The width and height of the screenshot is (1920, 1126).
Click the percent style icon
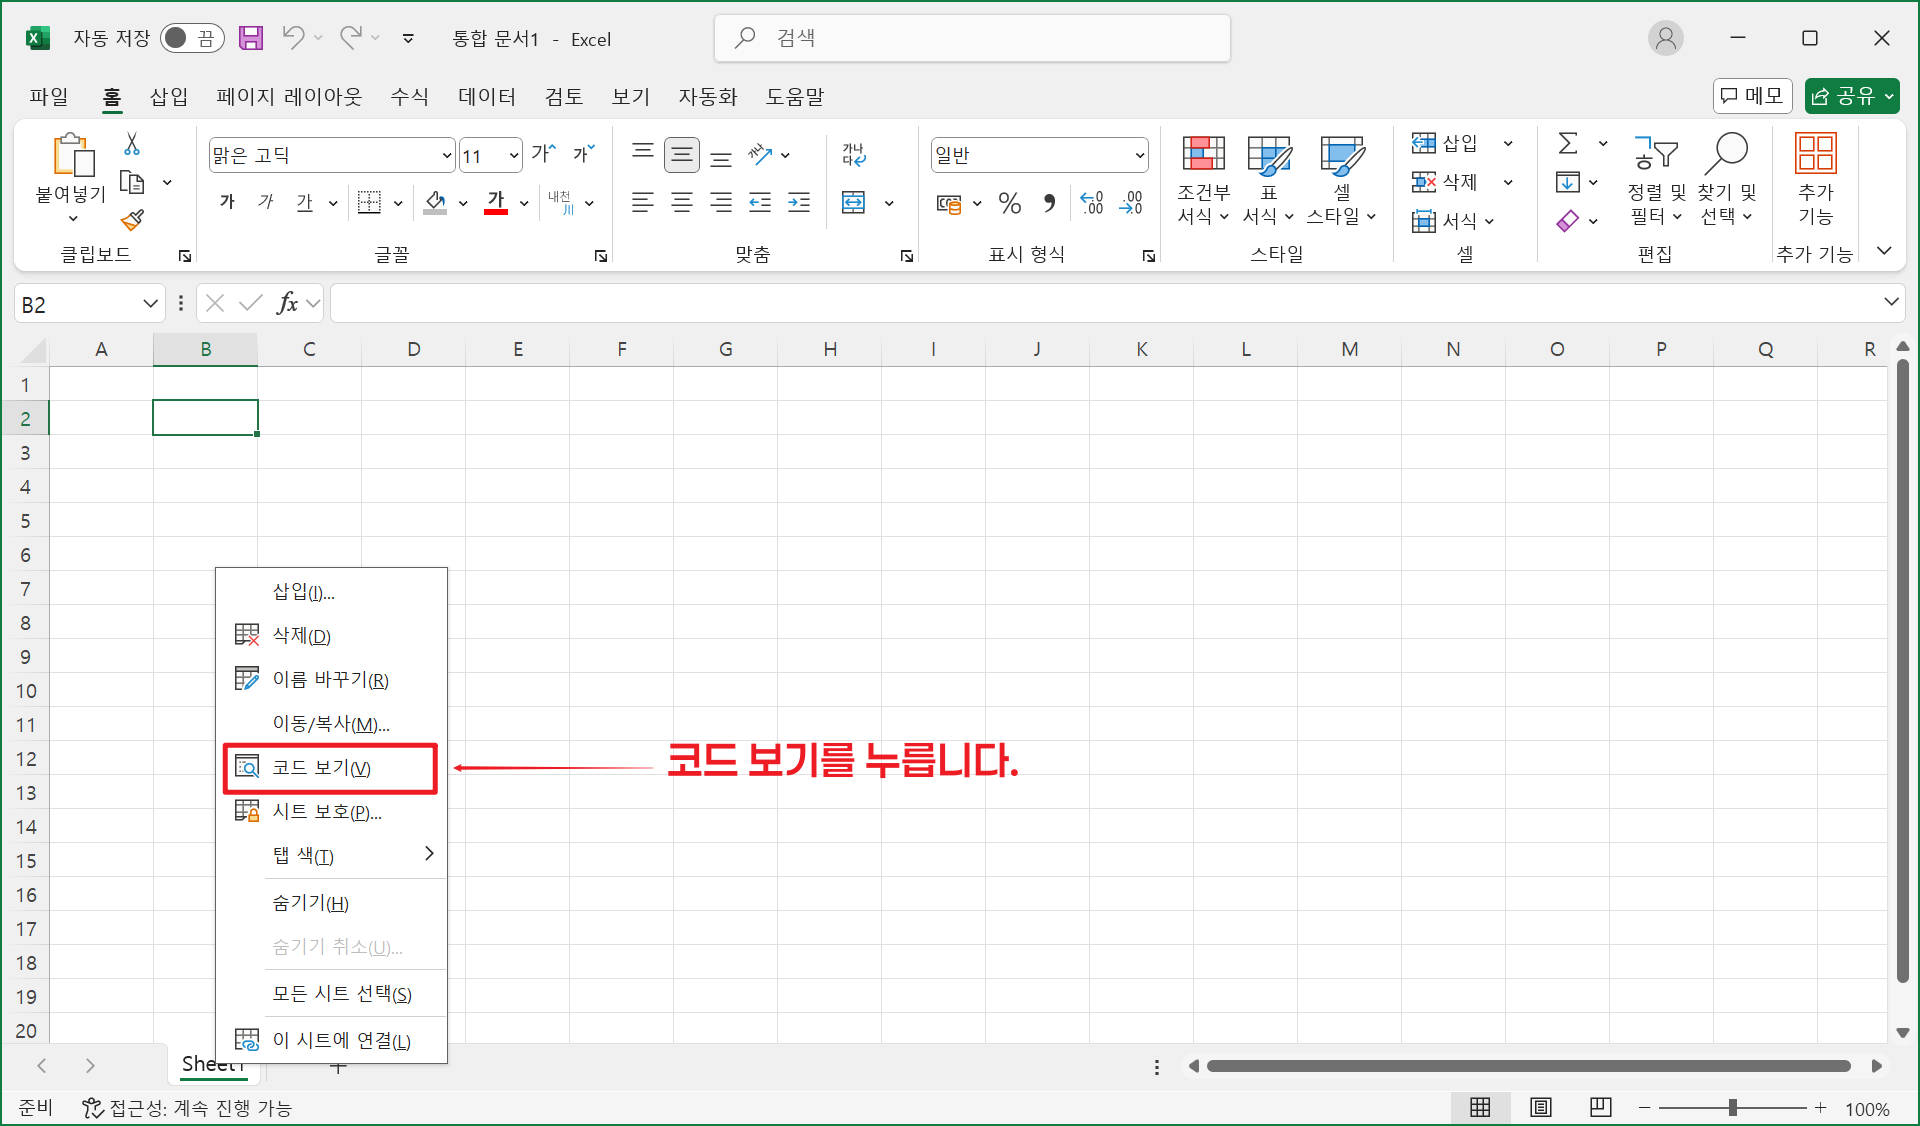1010,203
